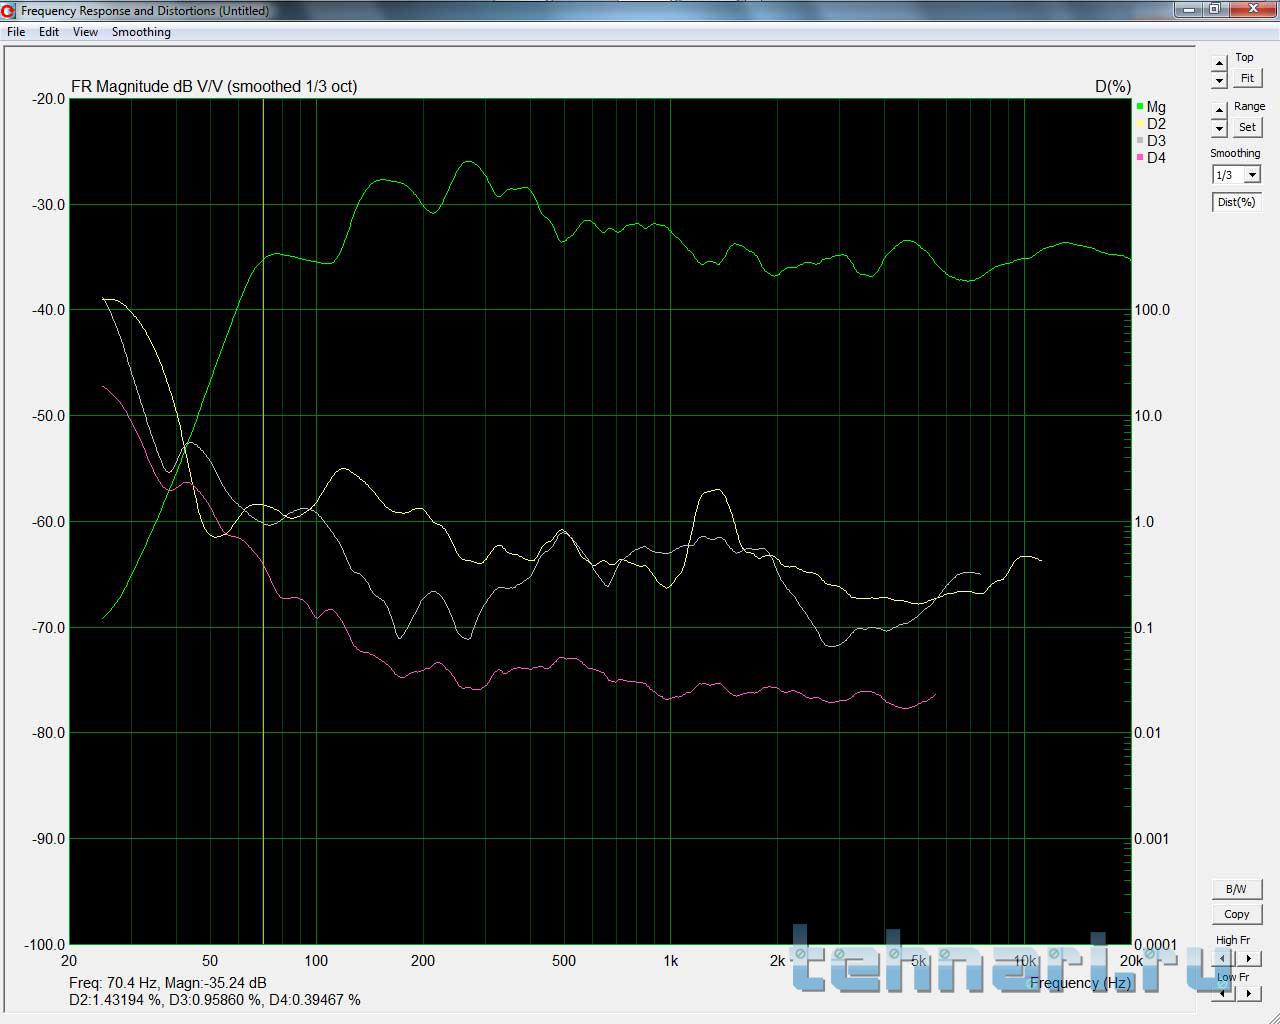Click the Fit button
This screenshot has width=1280, height=1024.
point(1247,78)
